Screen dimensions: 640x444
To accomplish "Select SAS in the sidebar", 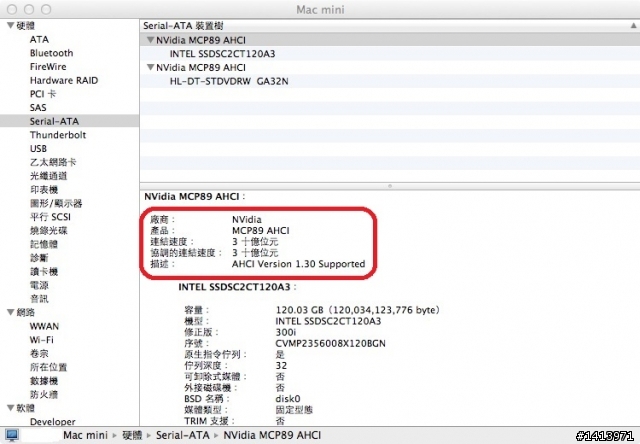I will point(38,108).
